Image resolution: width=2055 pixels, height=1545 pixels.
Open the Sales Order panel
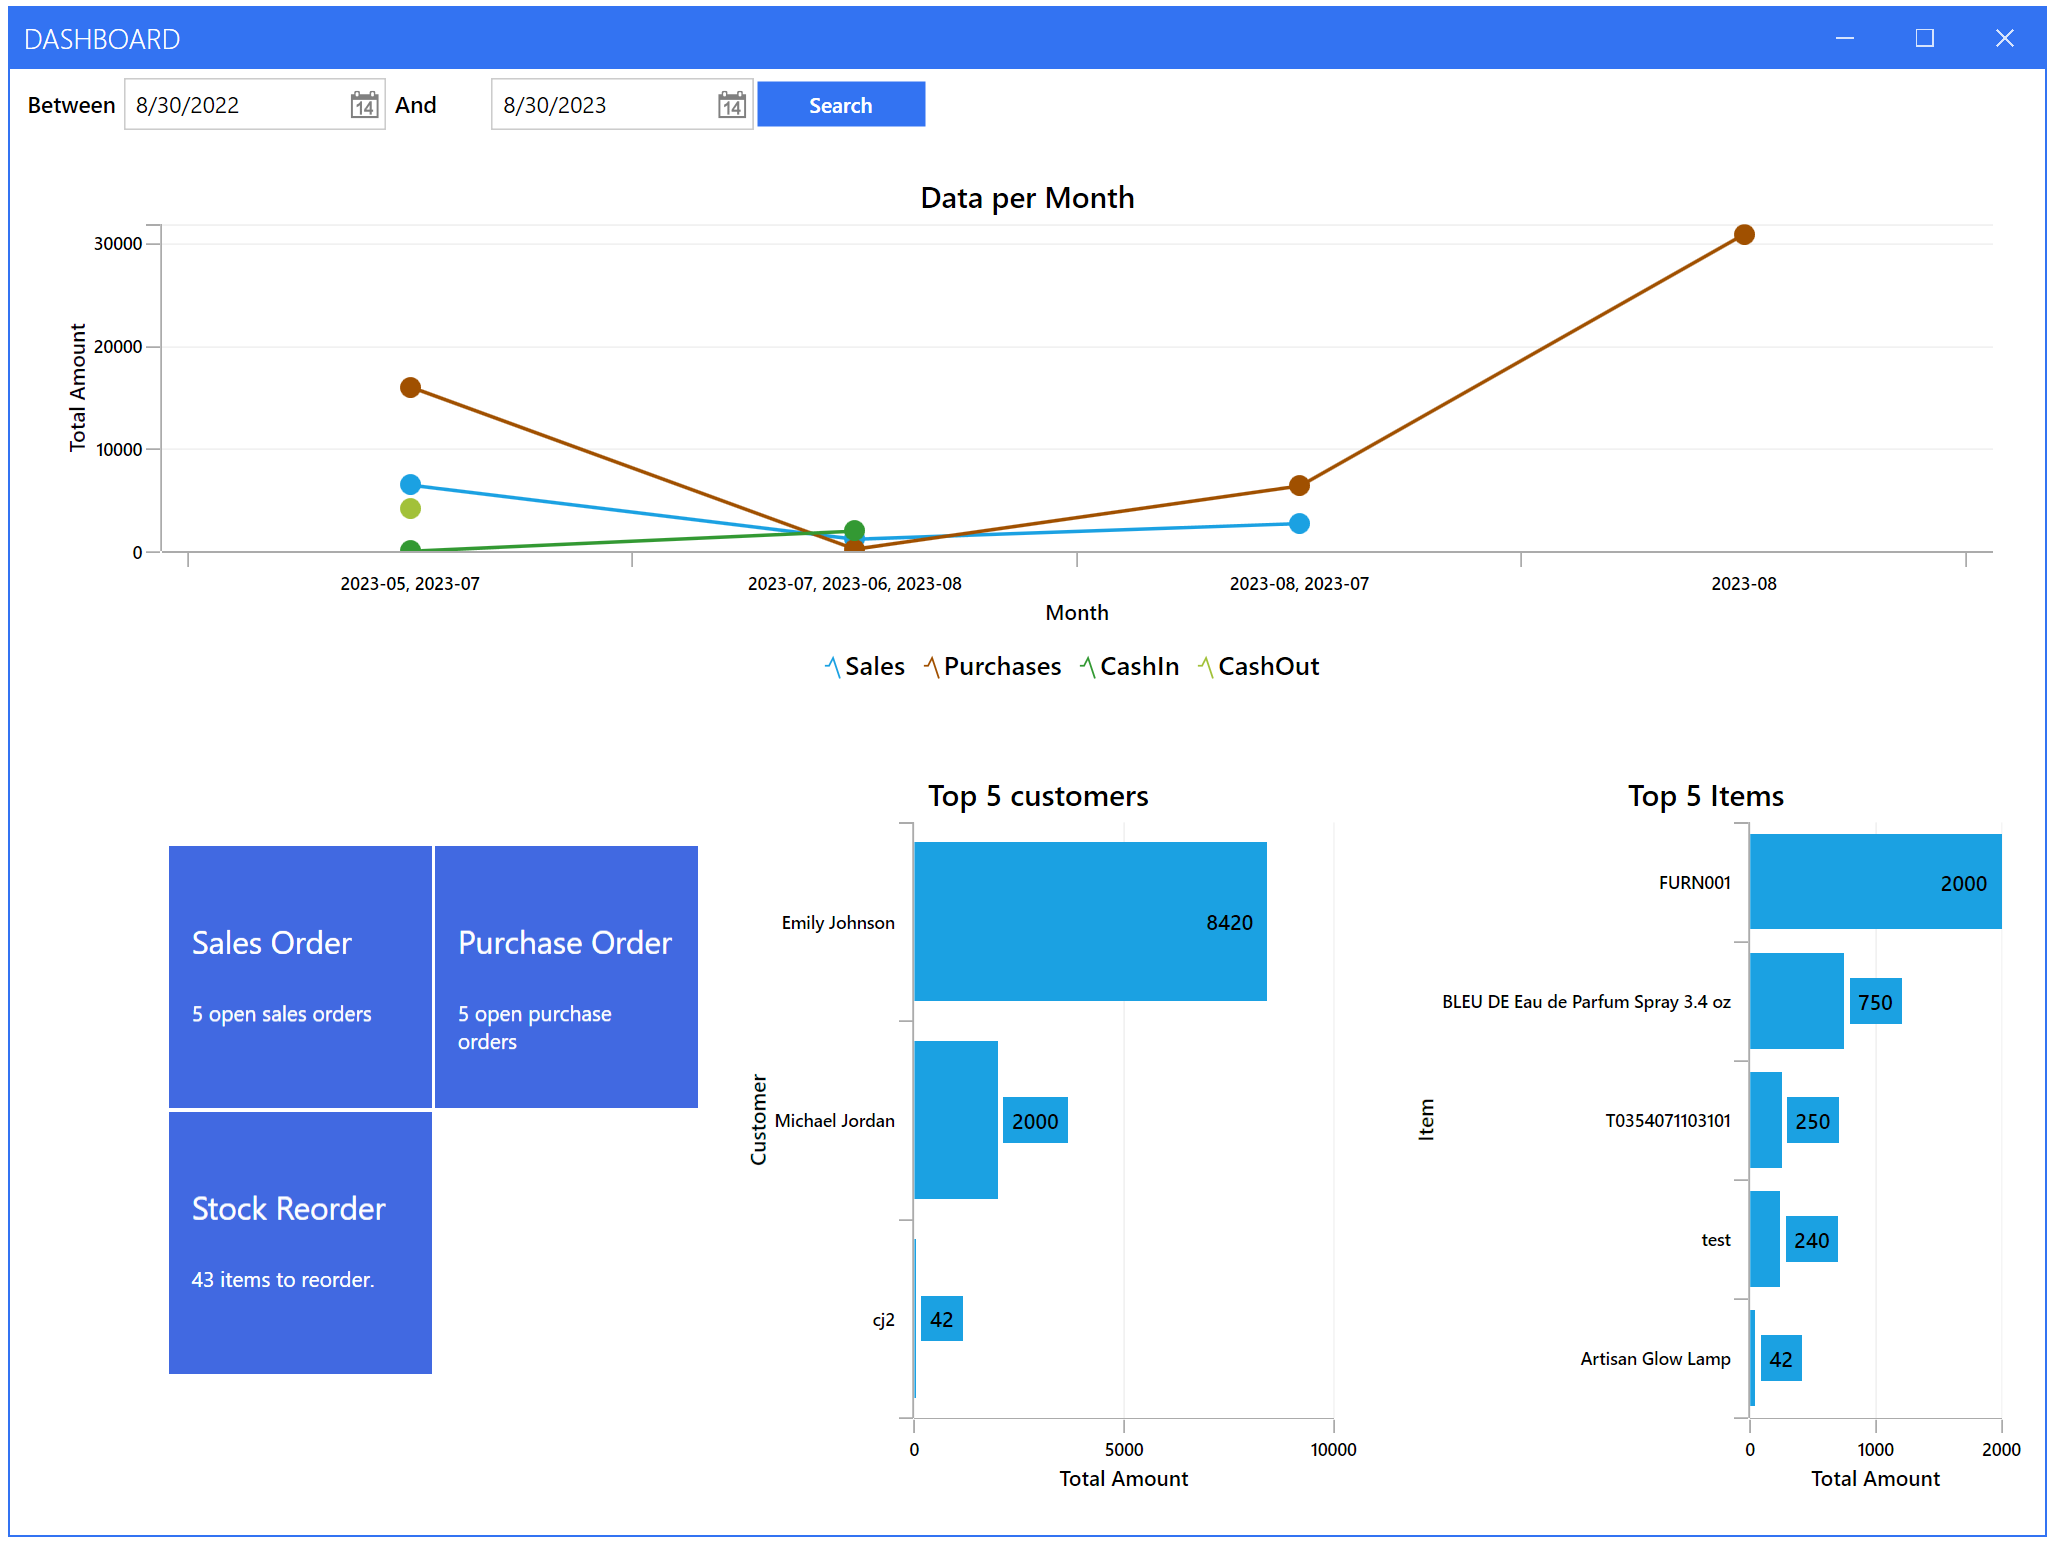pyautogui.click(x=300, y=976)
